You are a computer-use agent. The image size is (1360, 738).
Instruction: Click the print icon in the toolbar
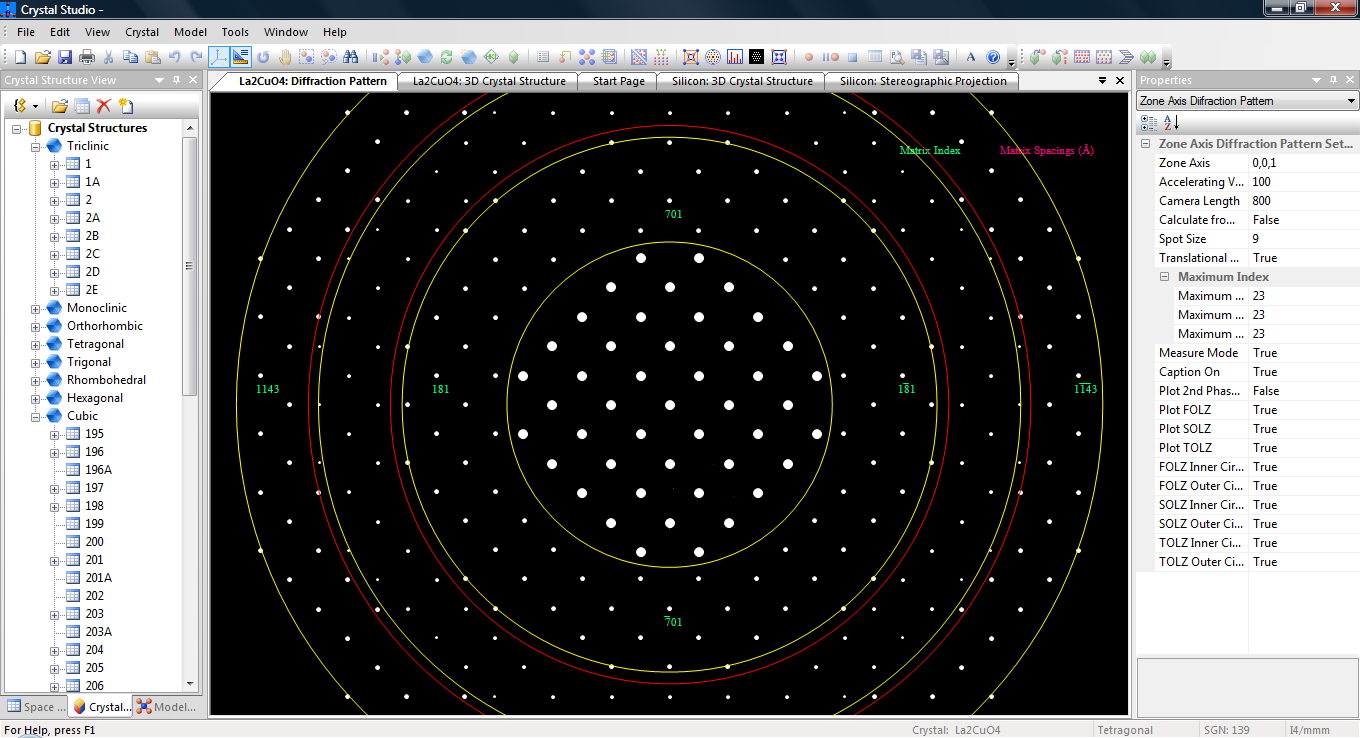pyautogui.click(x=87, y=57)
